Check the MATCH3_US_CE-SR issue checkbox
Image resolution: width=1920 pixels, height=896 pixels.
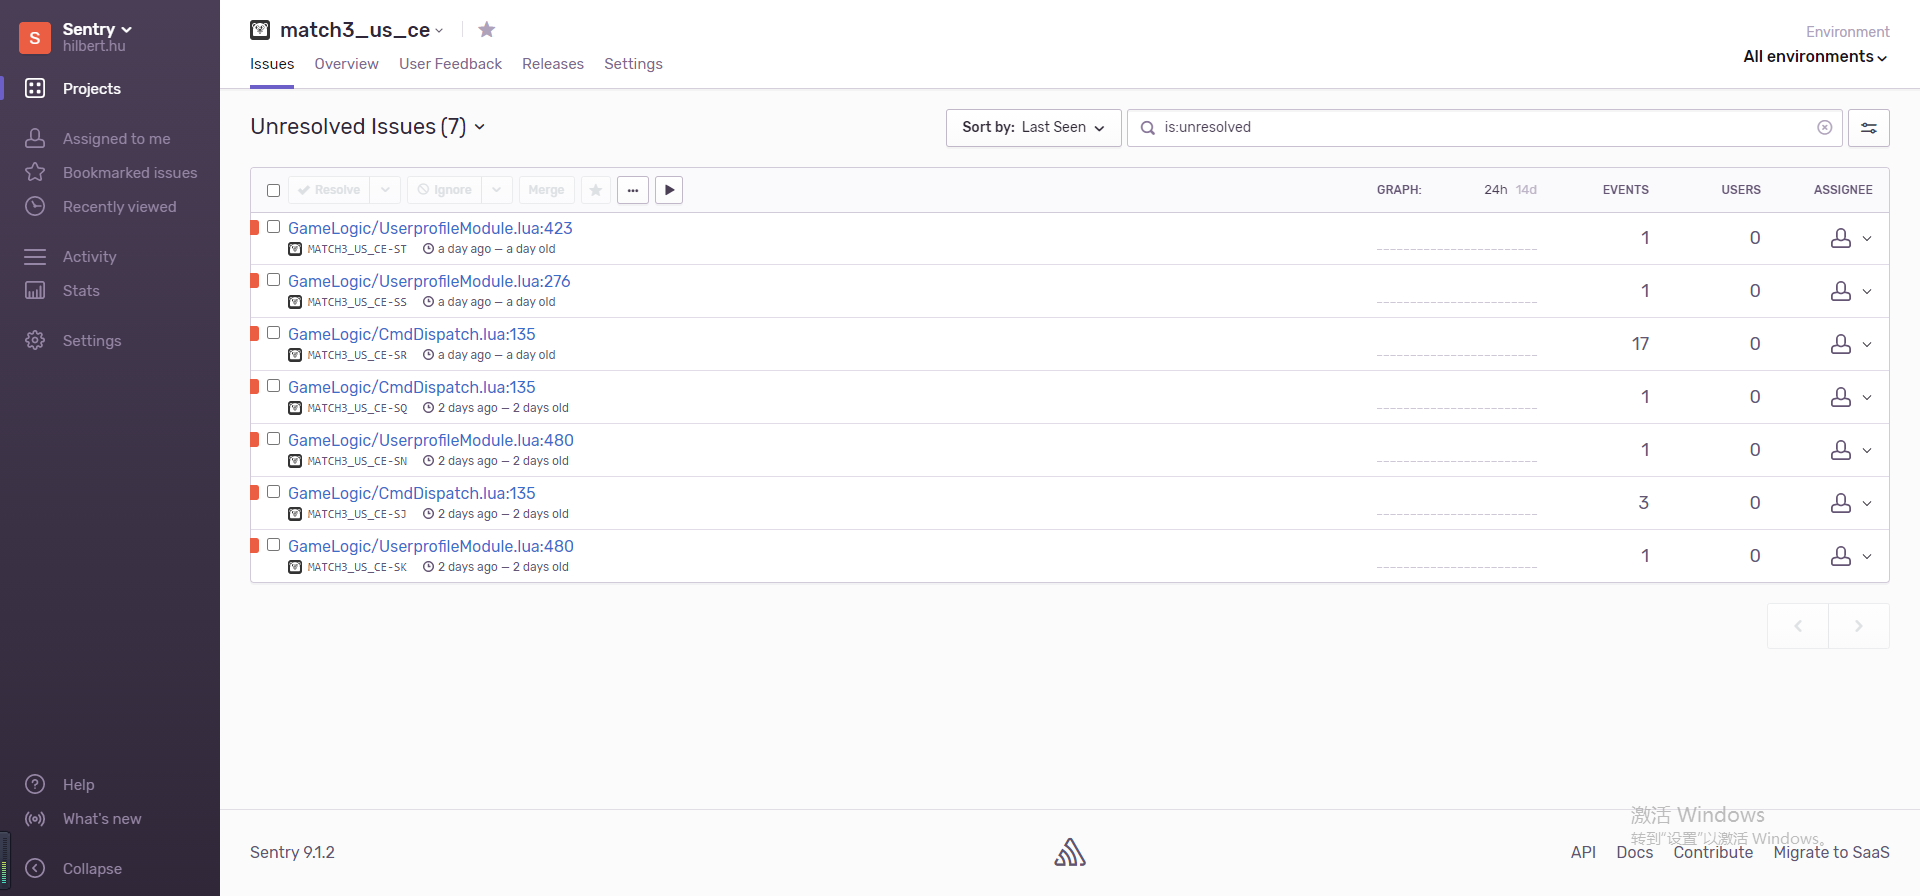pyautogui.click(x=273, y=333)
